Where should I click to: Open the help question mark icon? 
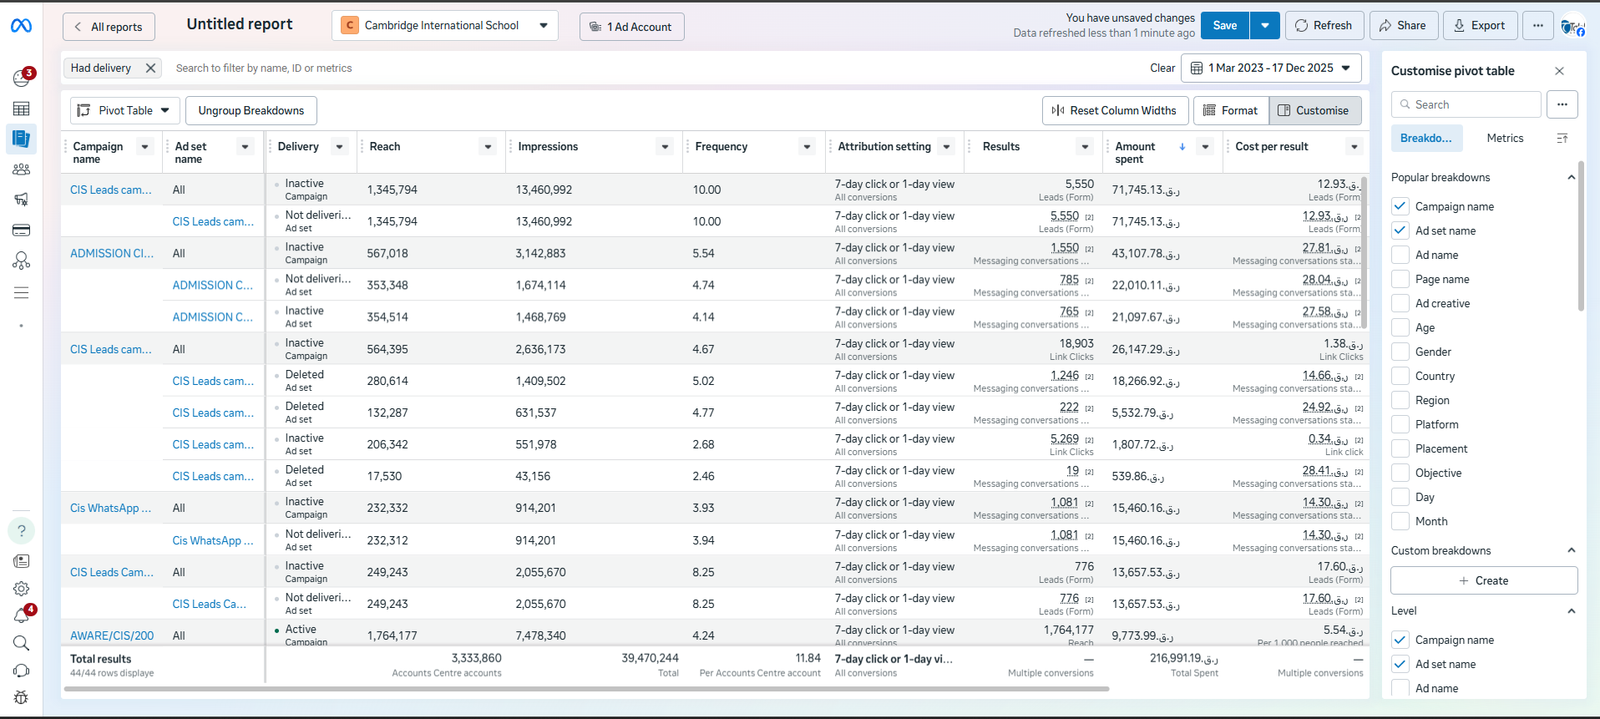click(21, 531)
